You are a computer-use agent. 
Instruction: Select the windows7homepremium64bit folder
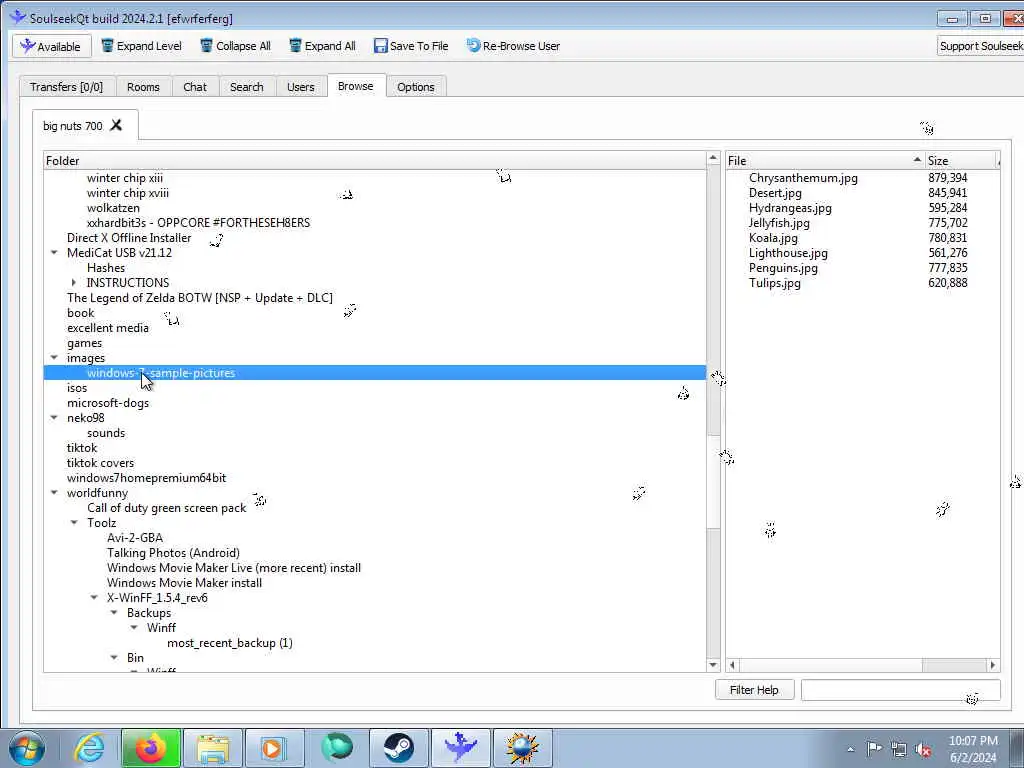pos(146,478)
